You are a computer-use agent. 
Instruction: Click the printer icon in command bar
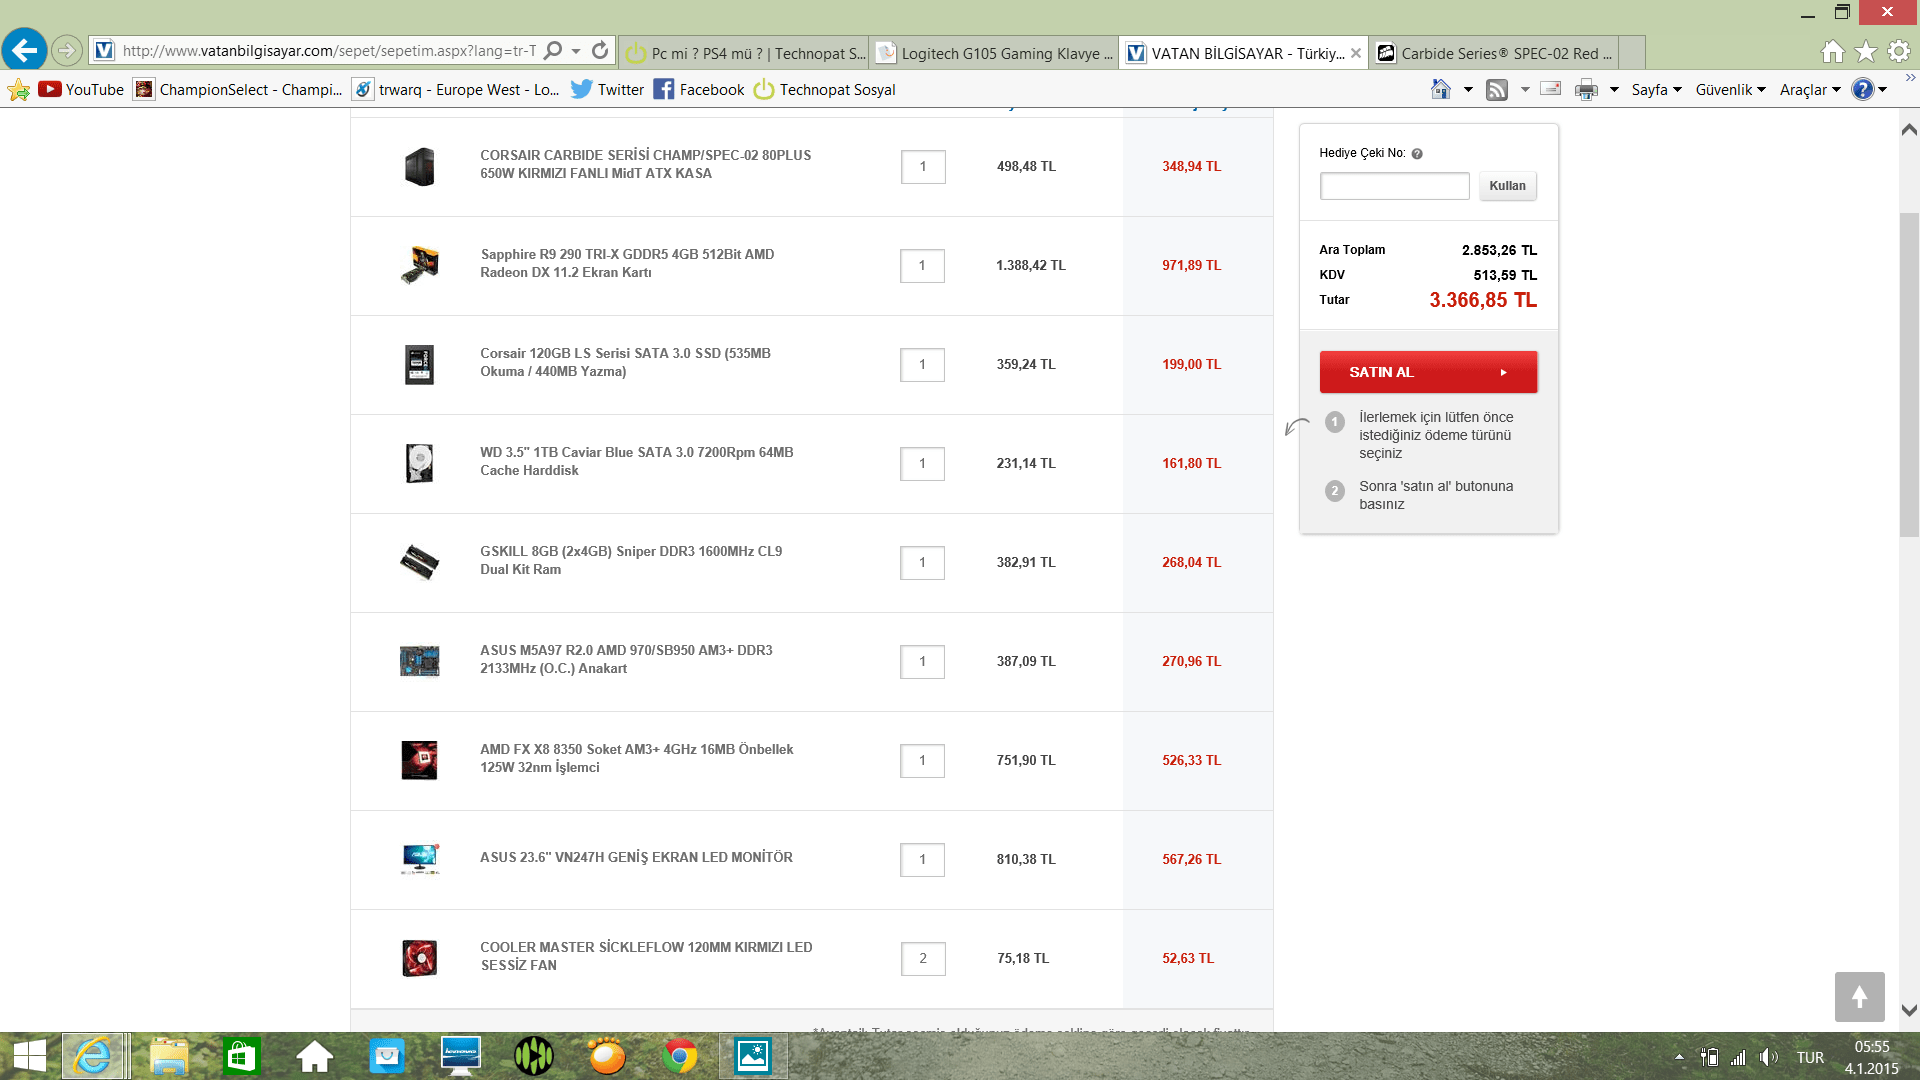[x=1586, y=90]
